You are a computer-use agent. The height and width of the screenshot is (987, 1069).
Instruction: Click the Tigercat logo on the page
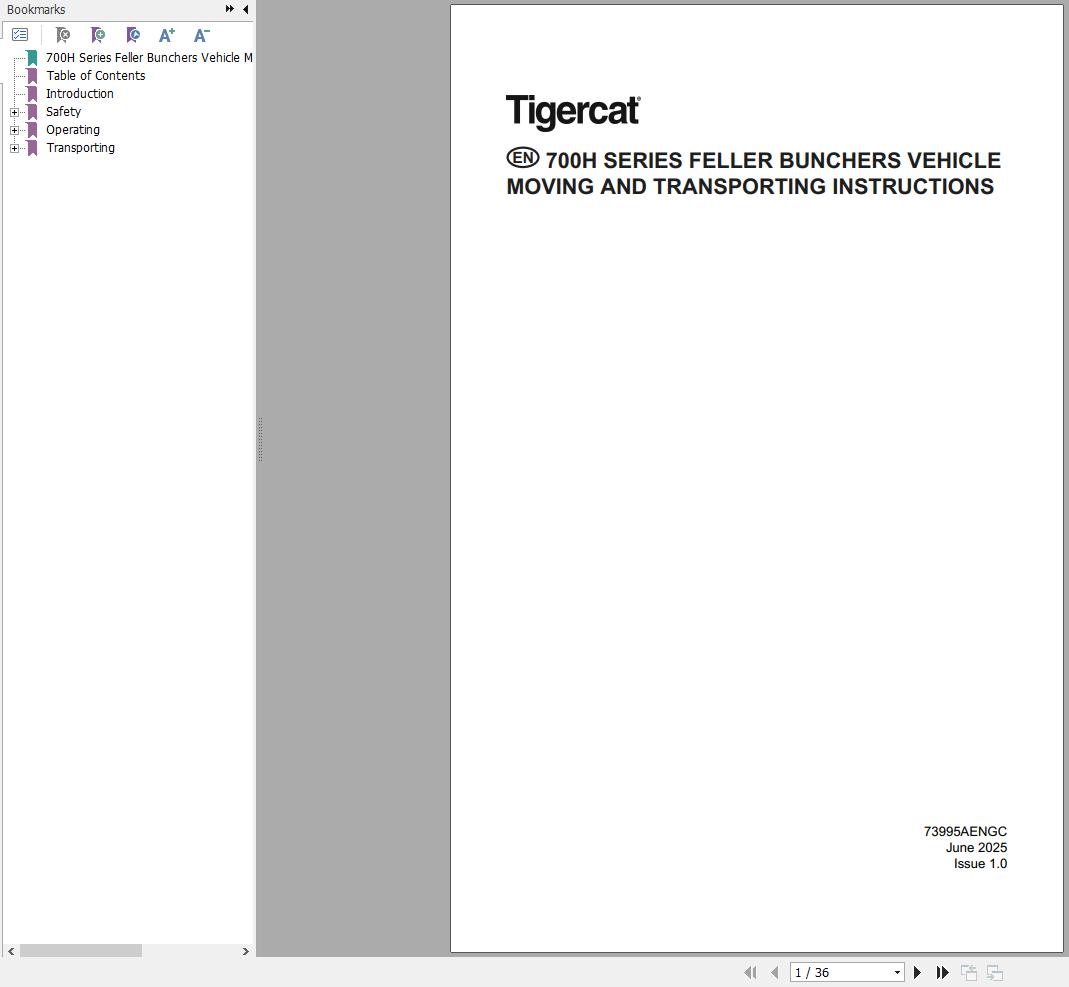click(573, 112)
